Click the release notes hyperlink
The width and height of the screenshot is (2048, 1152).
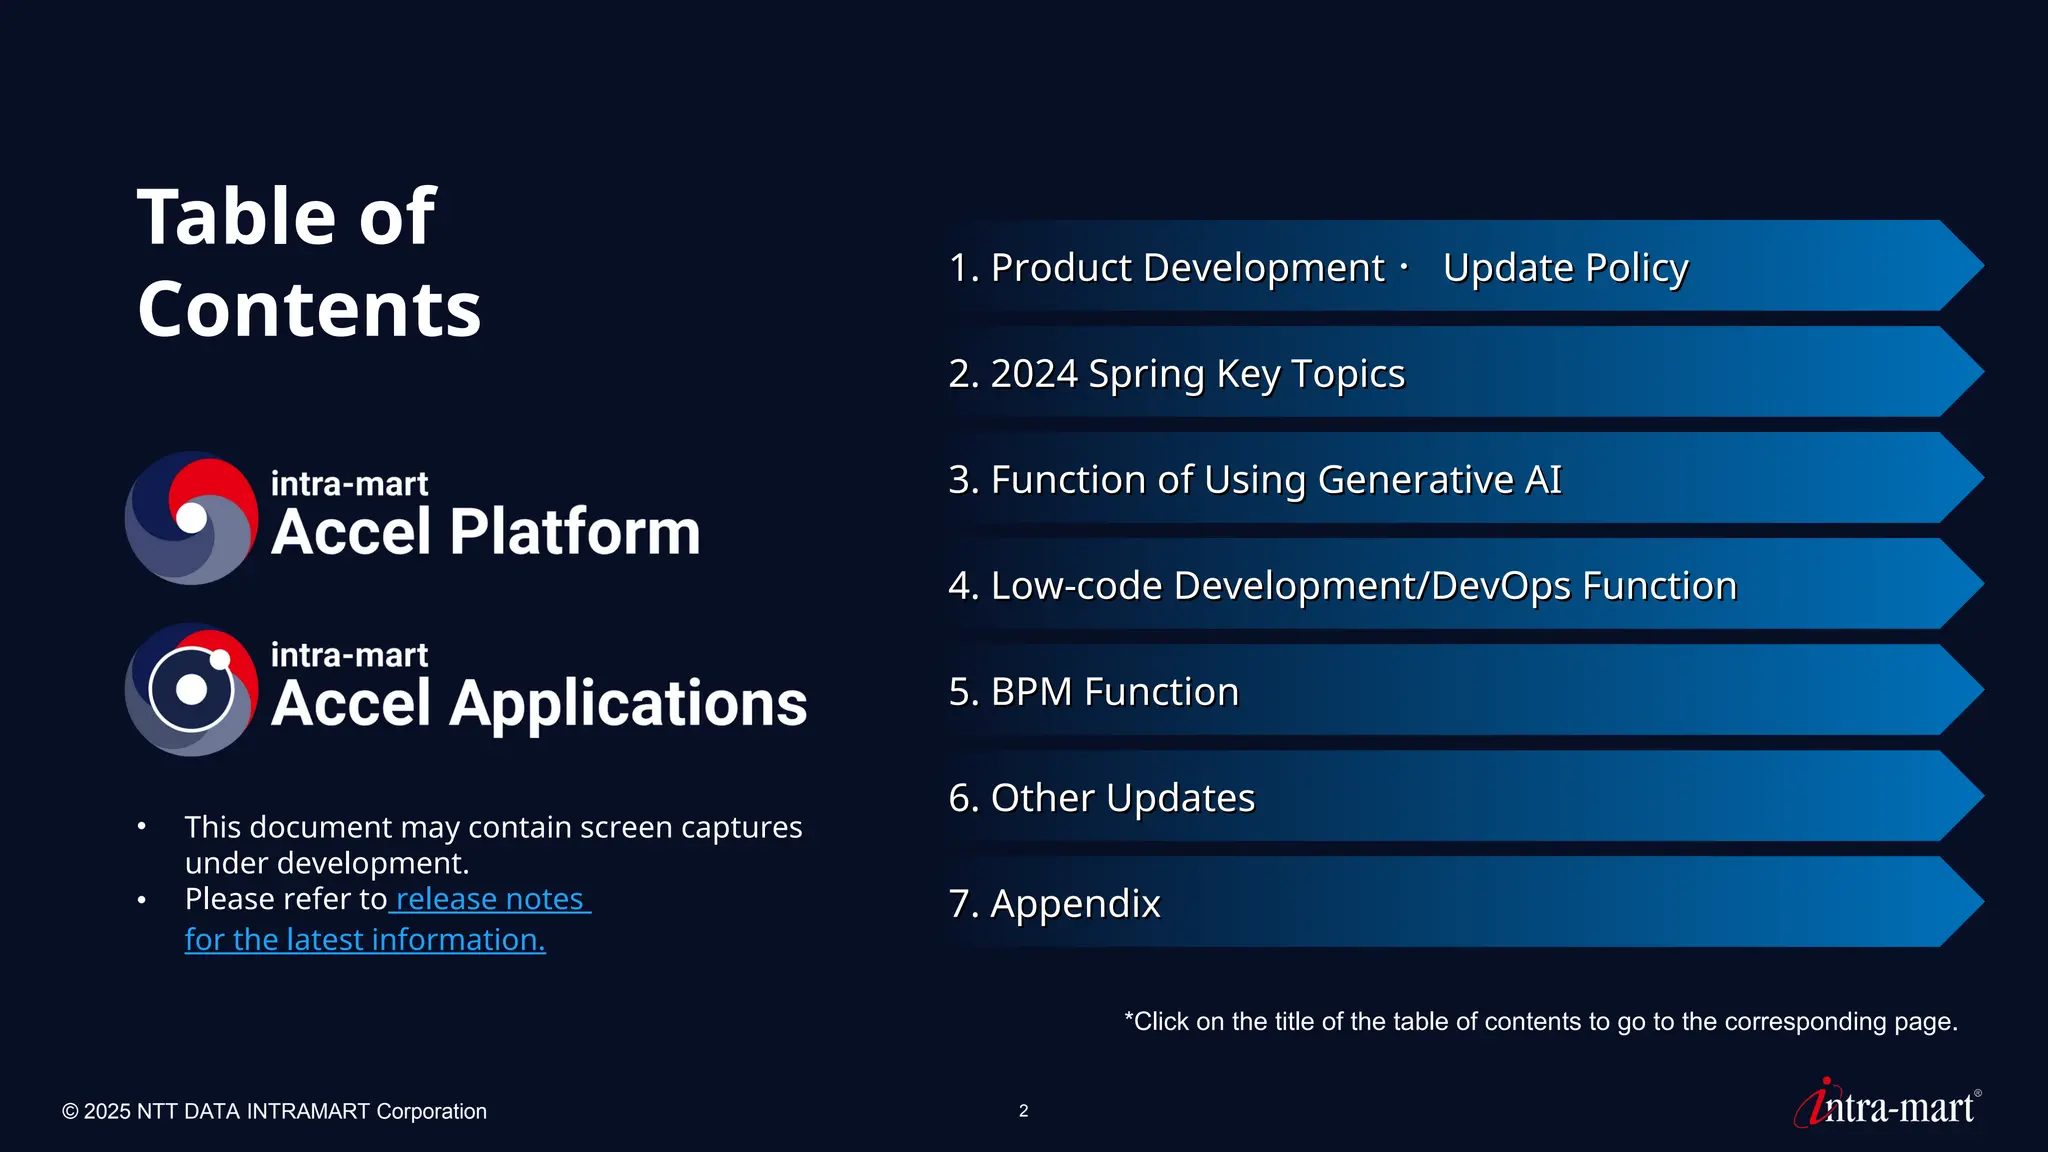(x=489, y=899)
